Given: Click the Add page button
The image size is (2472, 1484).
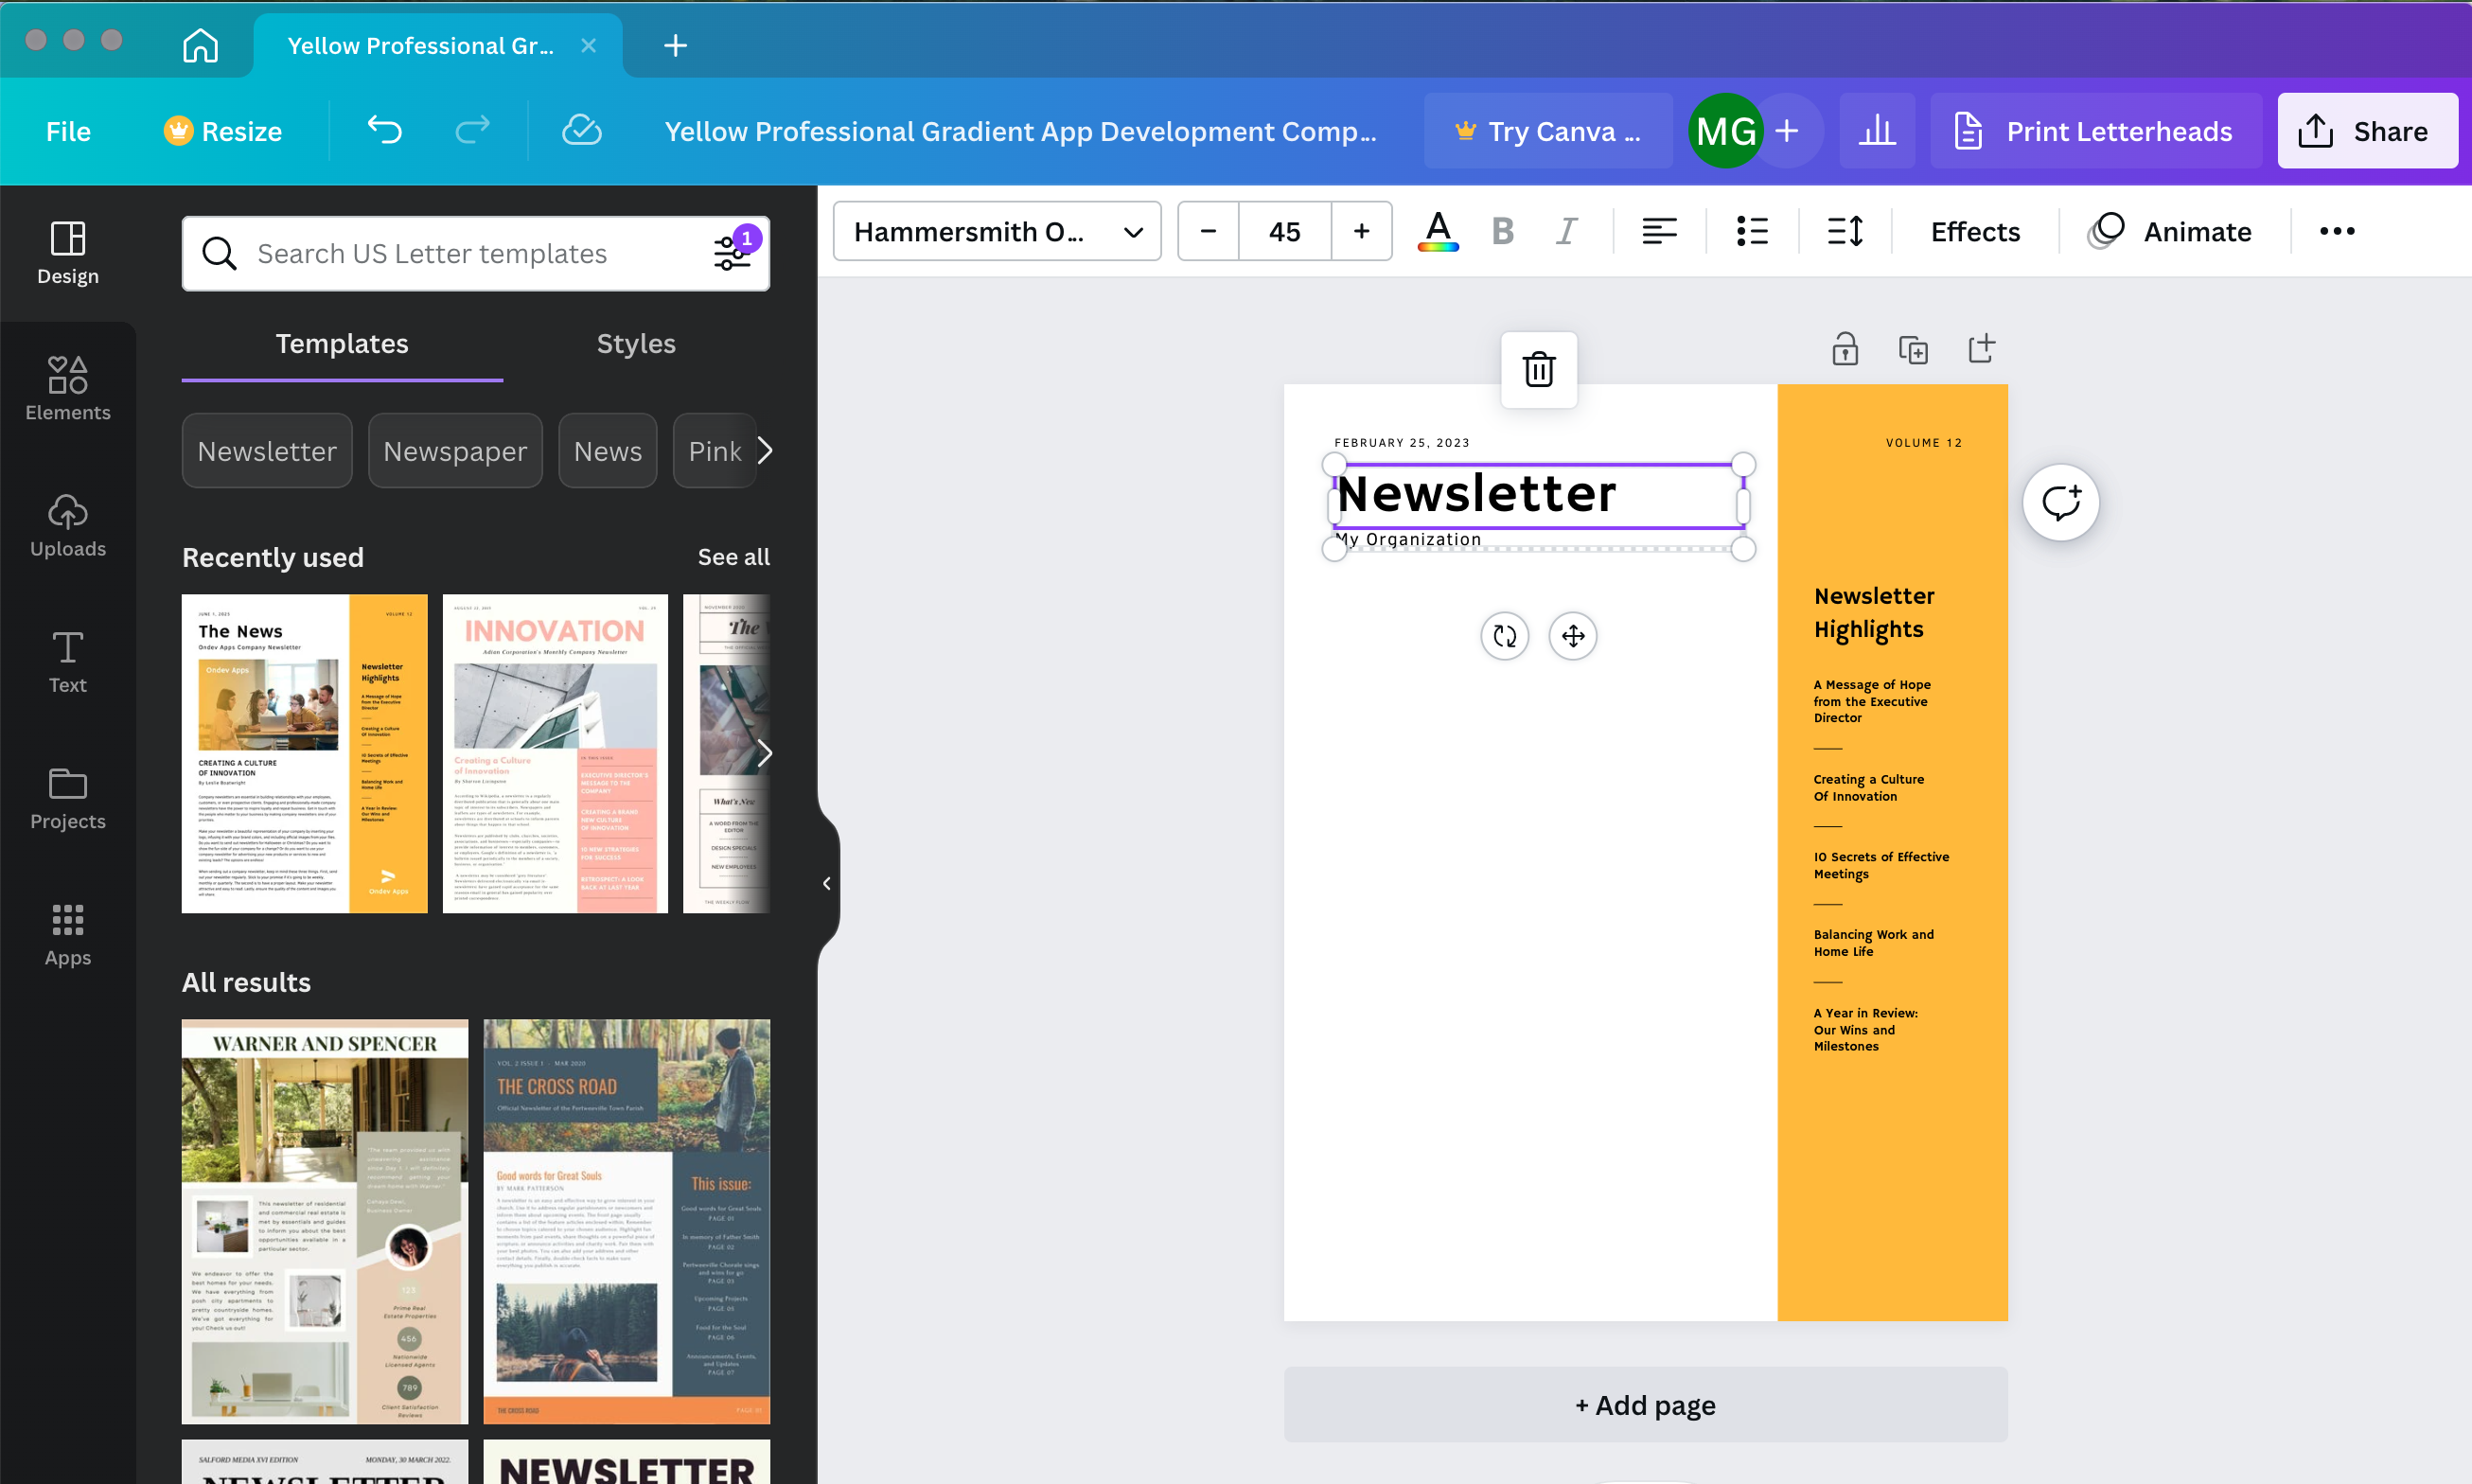Looking at the screenshot, I should [1644, 1404].
